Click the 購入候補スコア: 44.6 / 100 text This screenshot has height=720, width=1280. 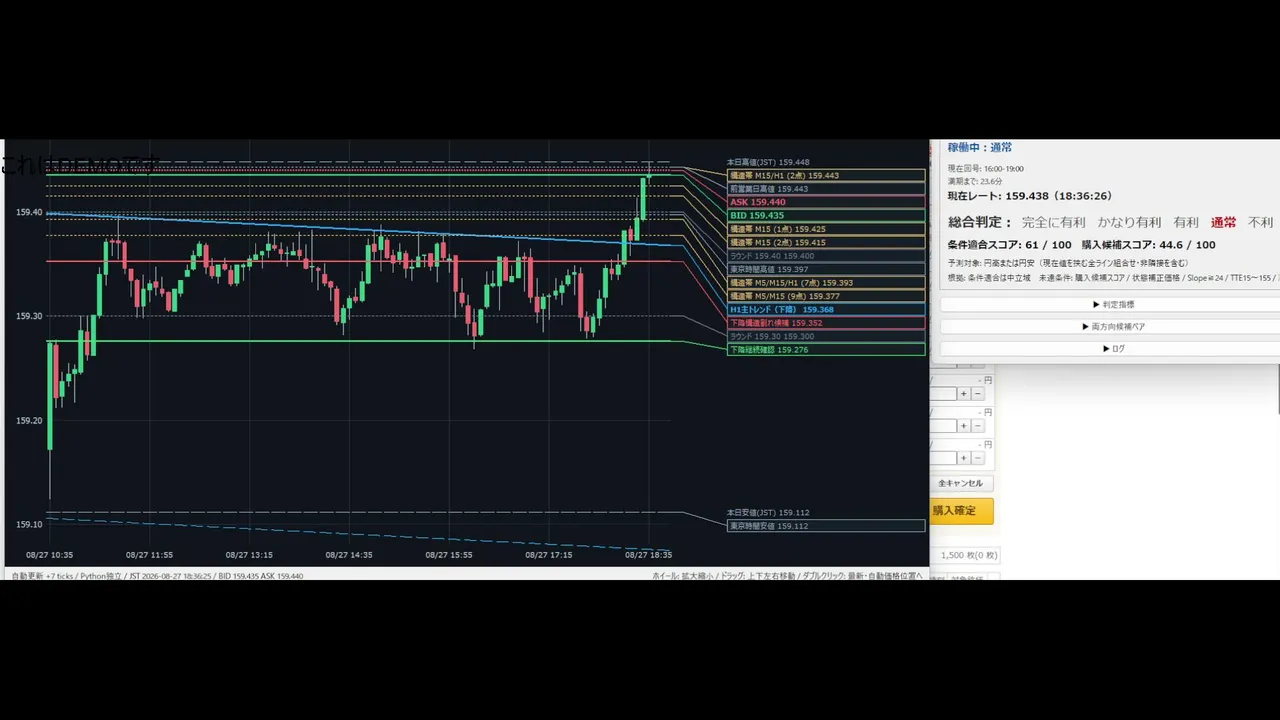tap(1148, 245)
